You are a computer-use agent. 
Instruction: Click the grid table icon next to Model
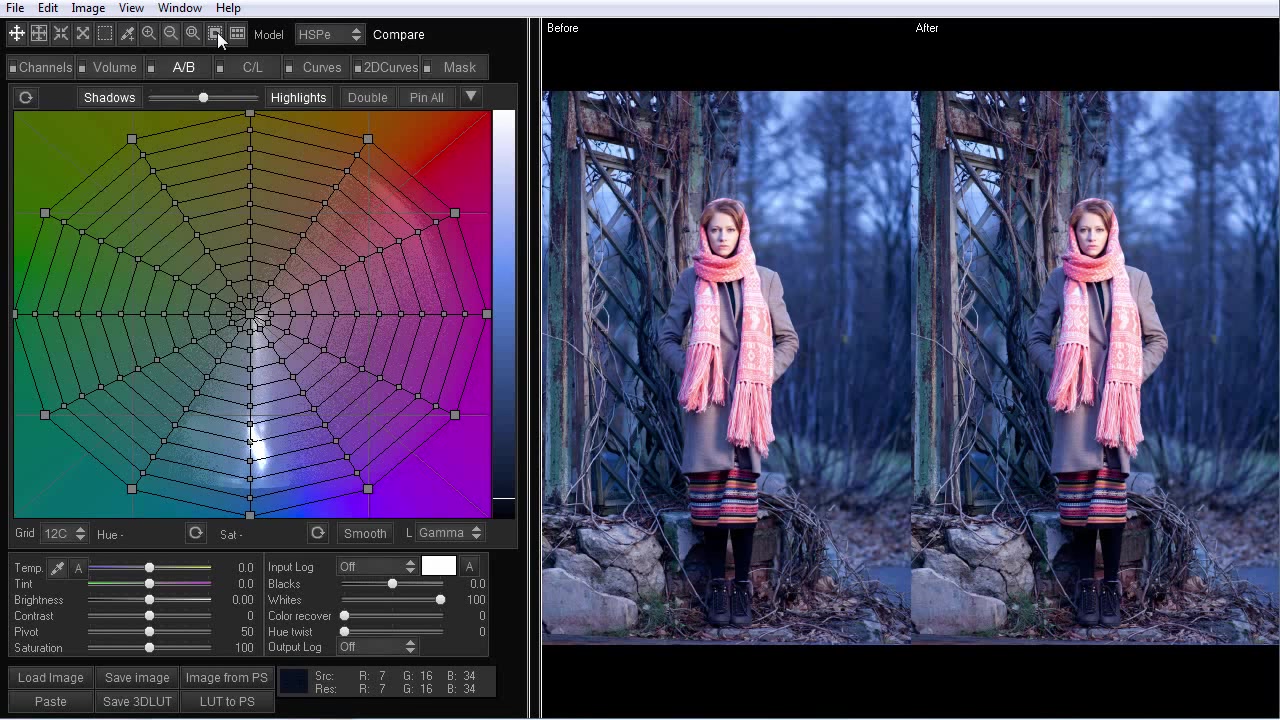tap(237, 34)
